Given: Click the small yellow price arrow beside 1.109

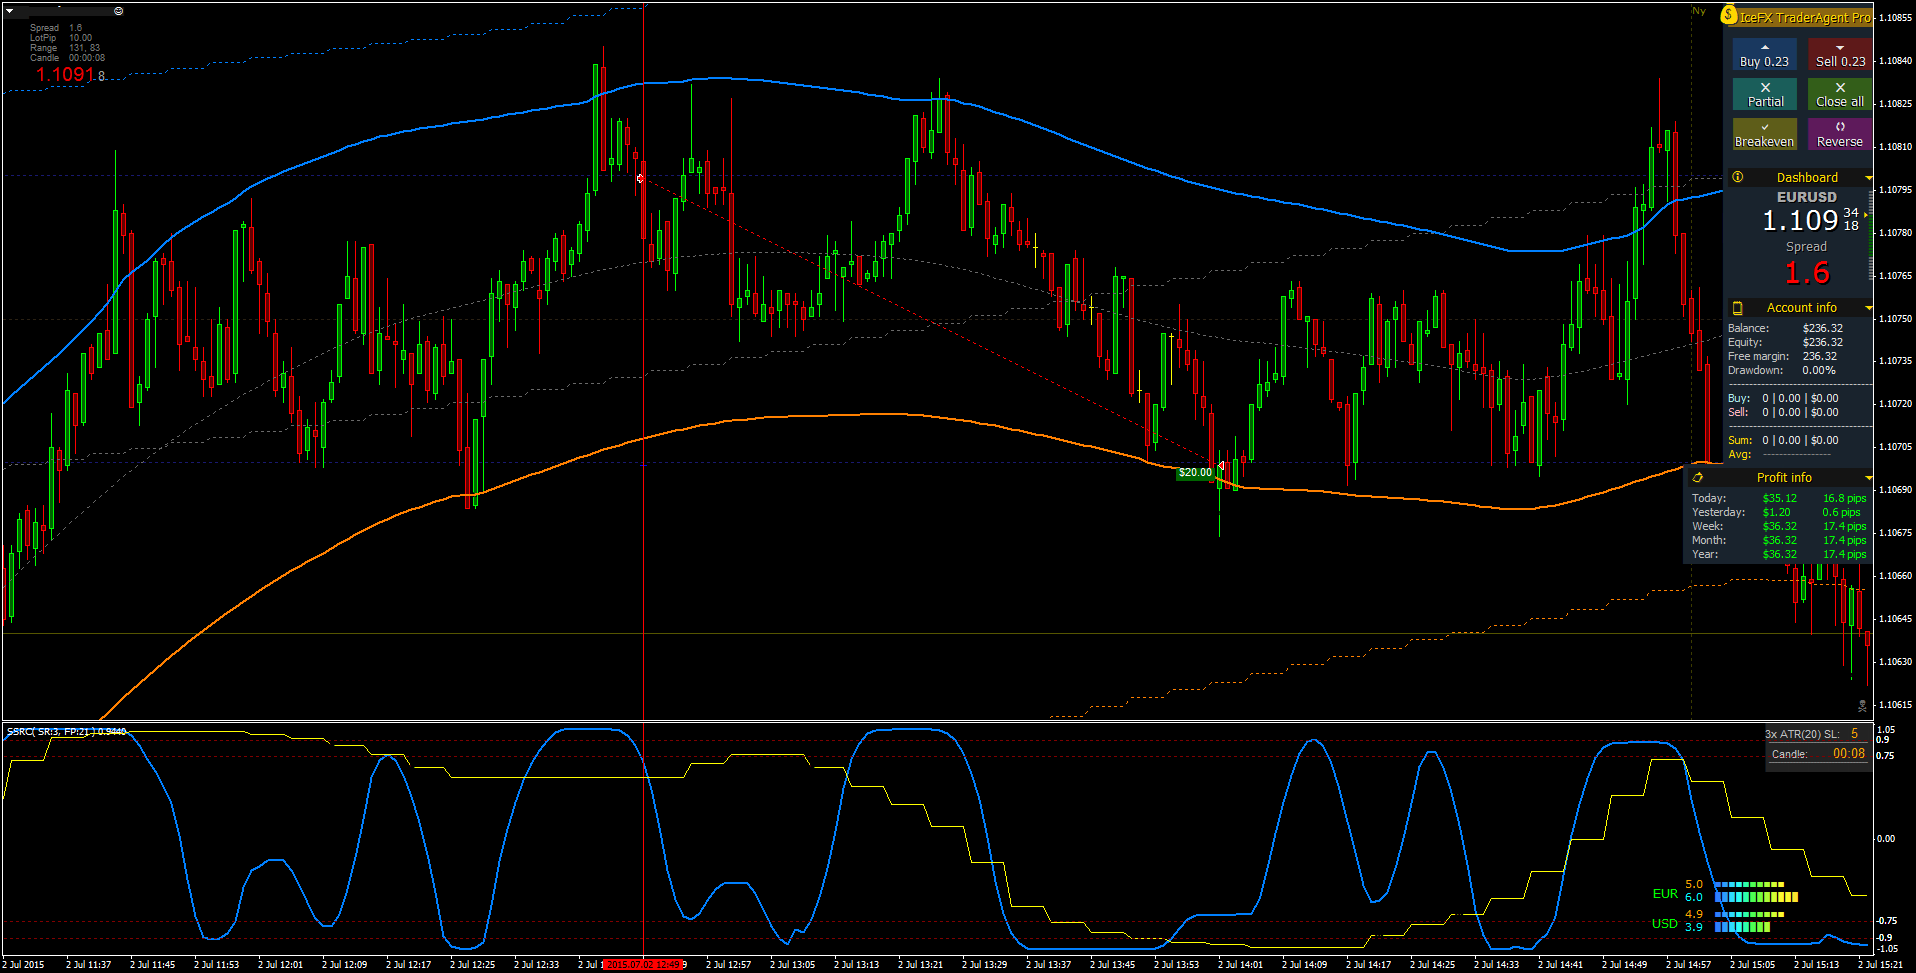Looking at the screenshot, I should click(x=1866, y=215).
